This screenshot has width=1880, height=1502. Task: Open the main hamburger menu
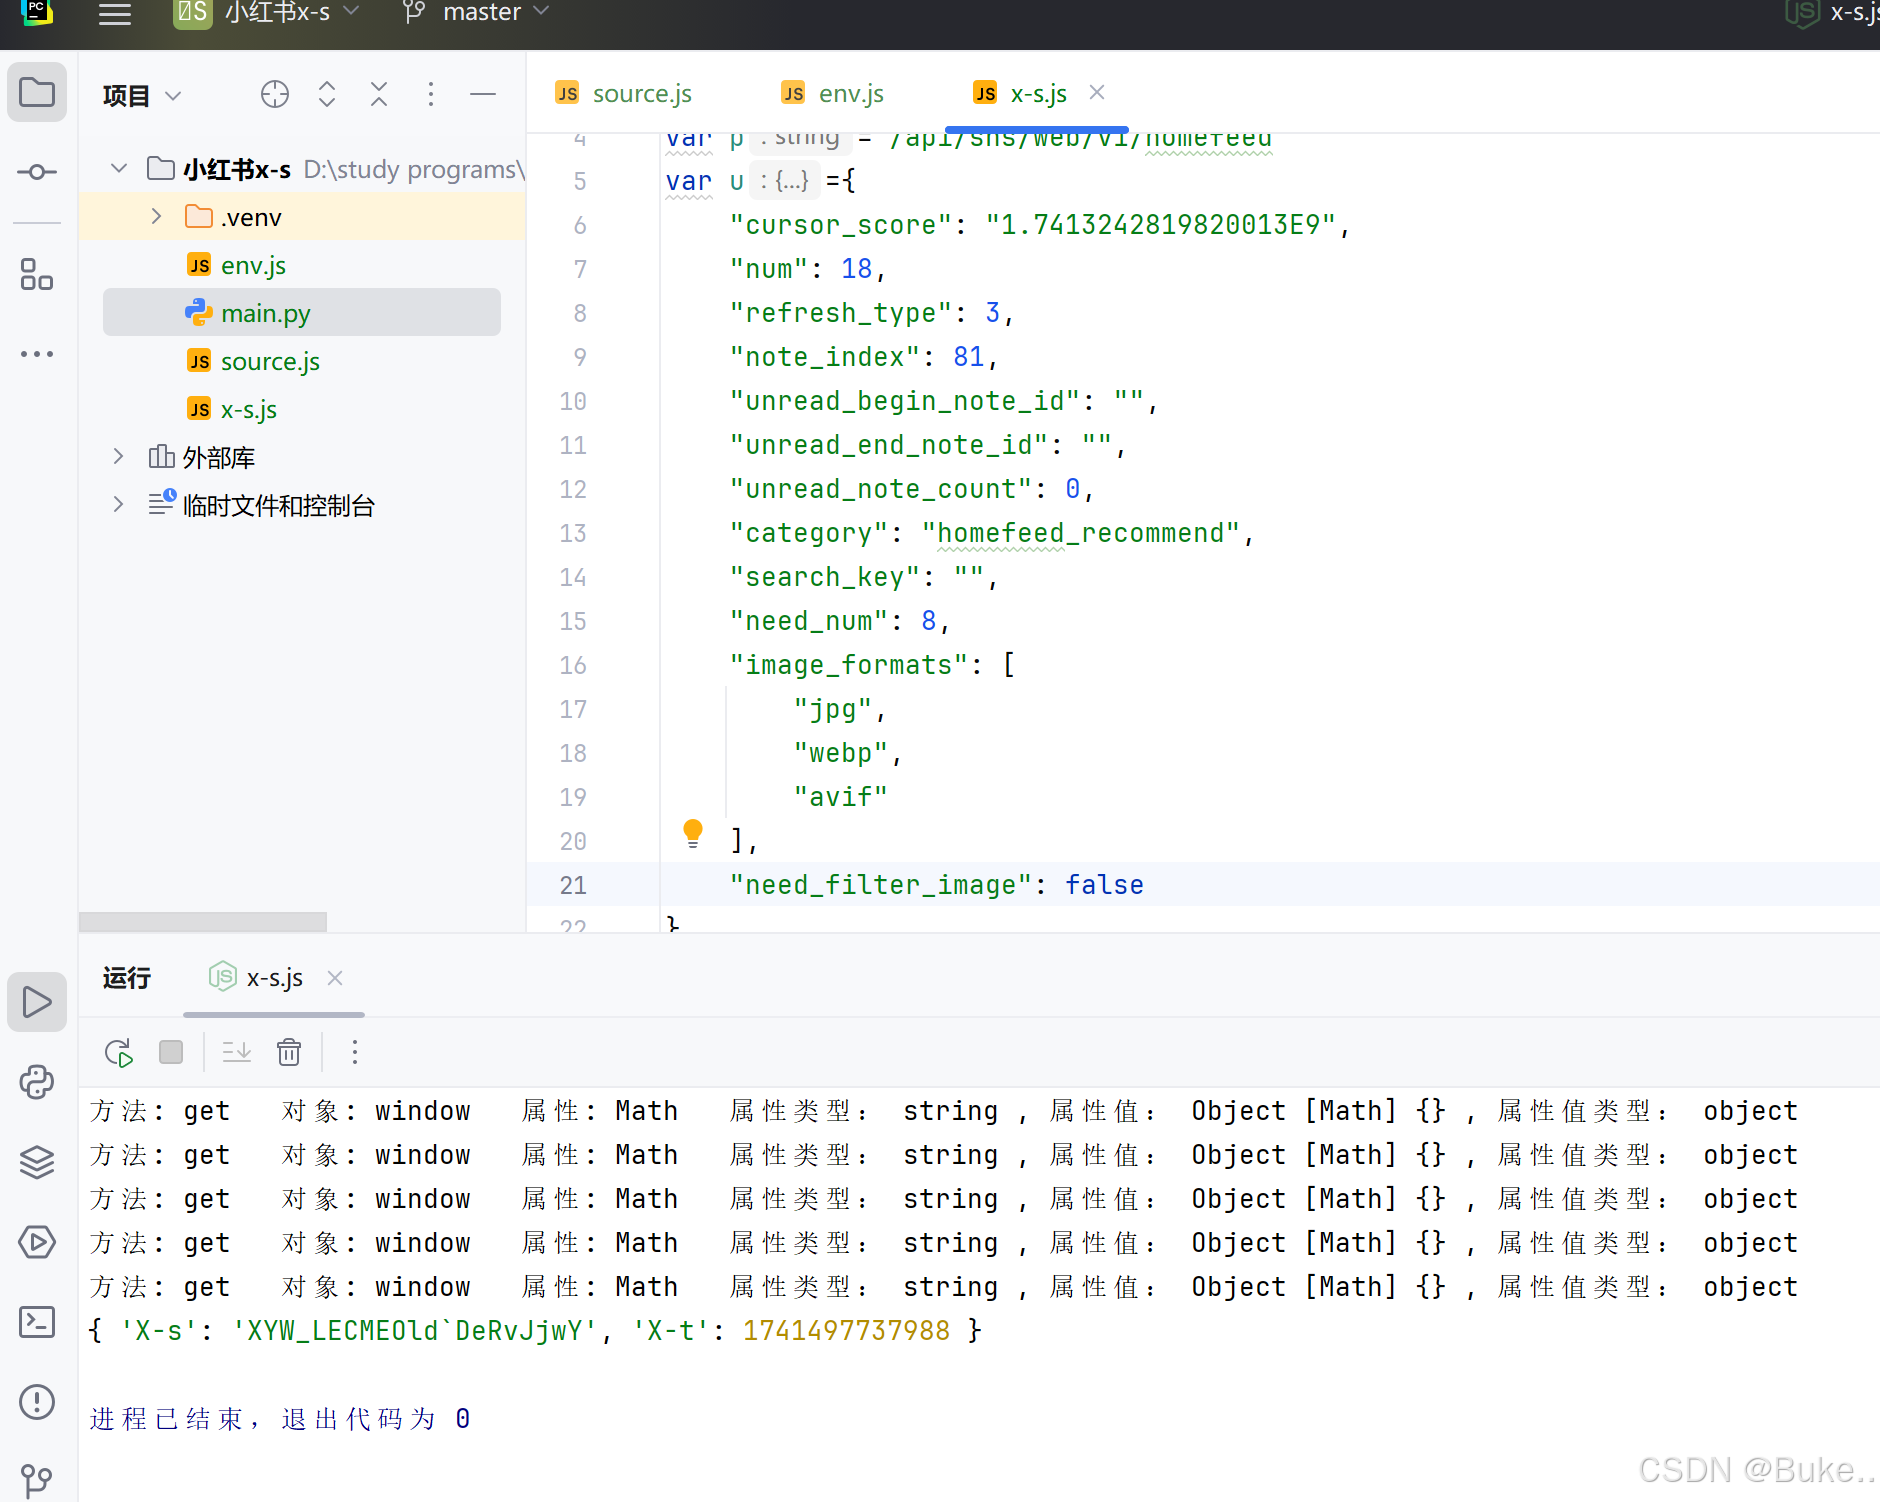click(x=115, y=14)
